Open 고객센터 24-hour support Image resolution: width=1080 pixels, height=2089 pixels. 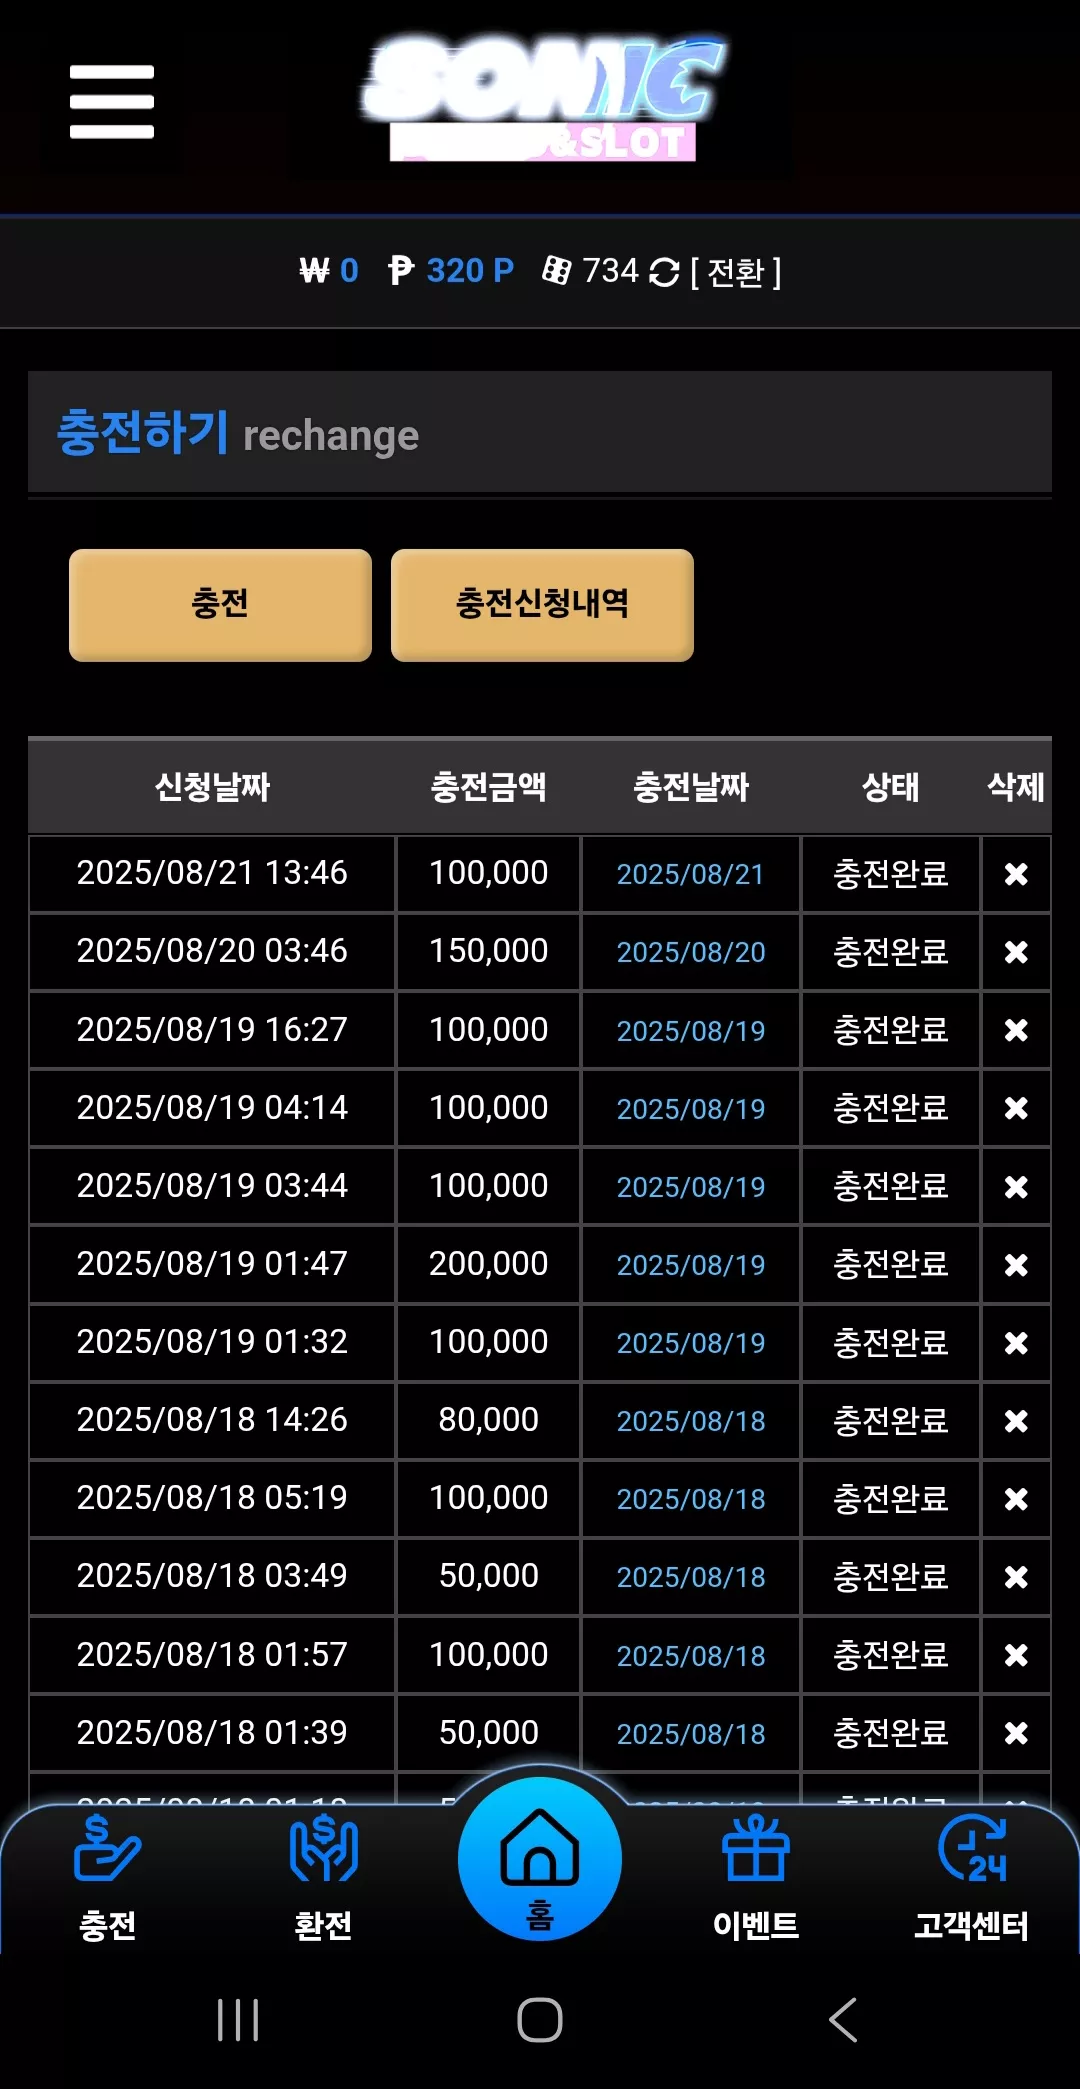point(972,1878)
